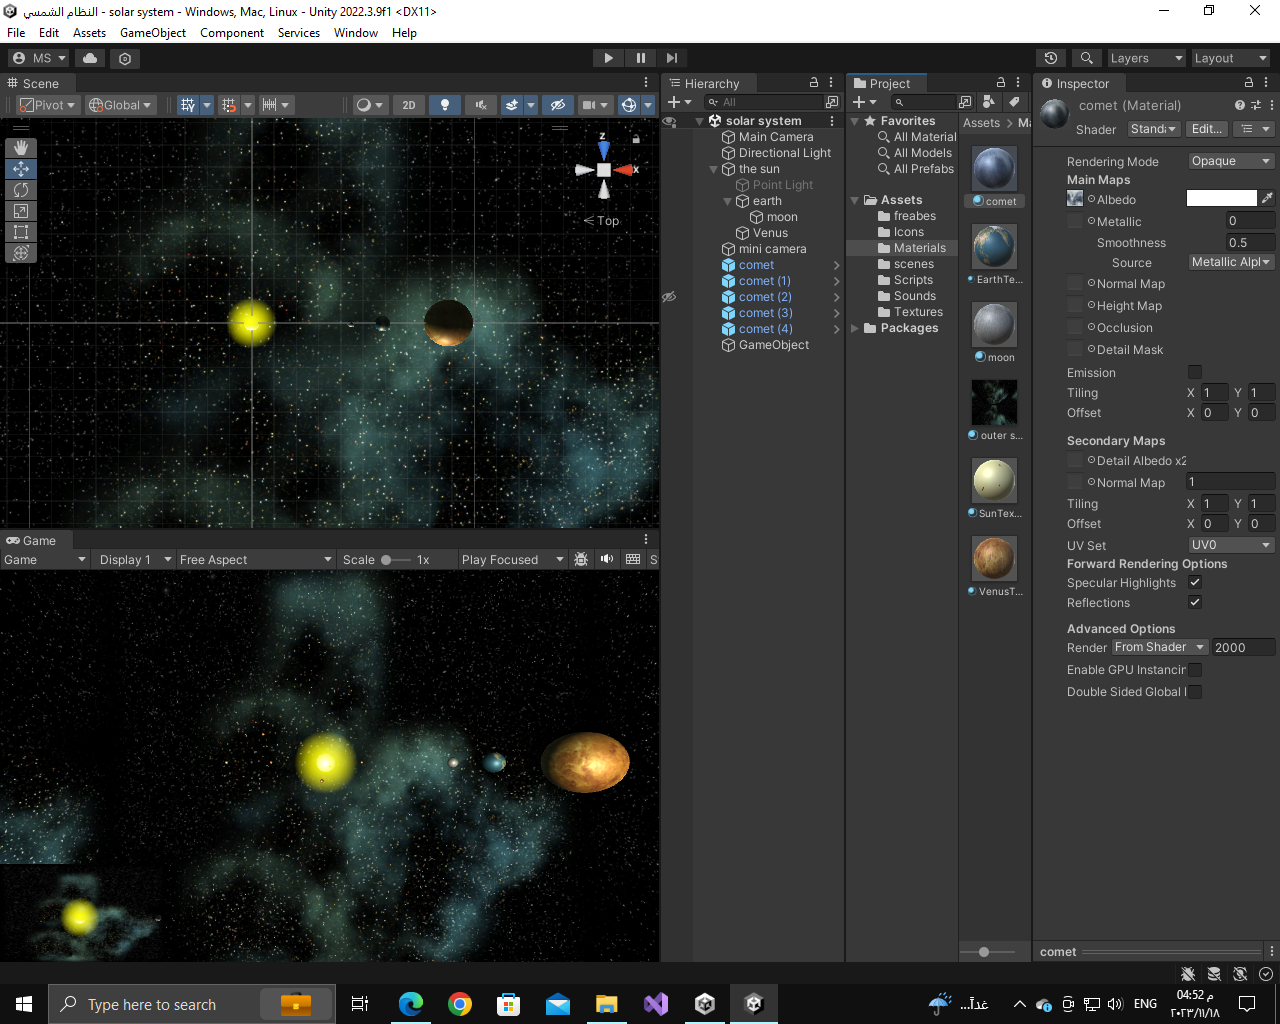Image resolution: width=1280 pixels, height=1024 pixels.
Task: Click the Edit button next to Shader
Action: [x=1206, y=128]
